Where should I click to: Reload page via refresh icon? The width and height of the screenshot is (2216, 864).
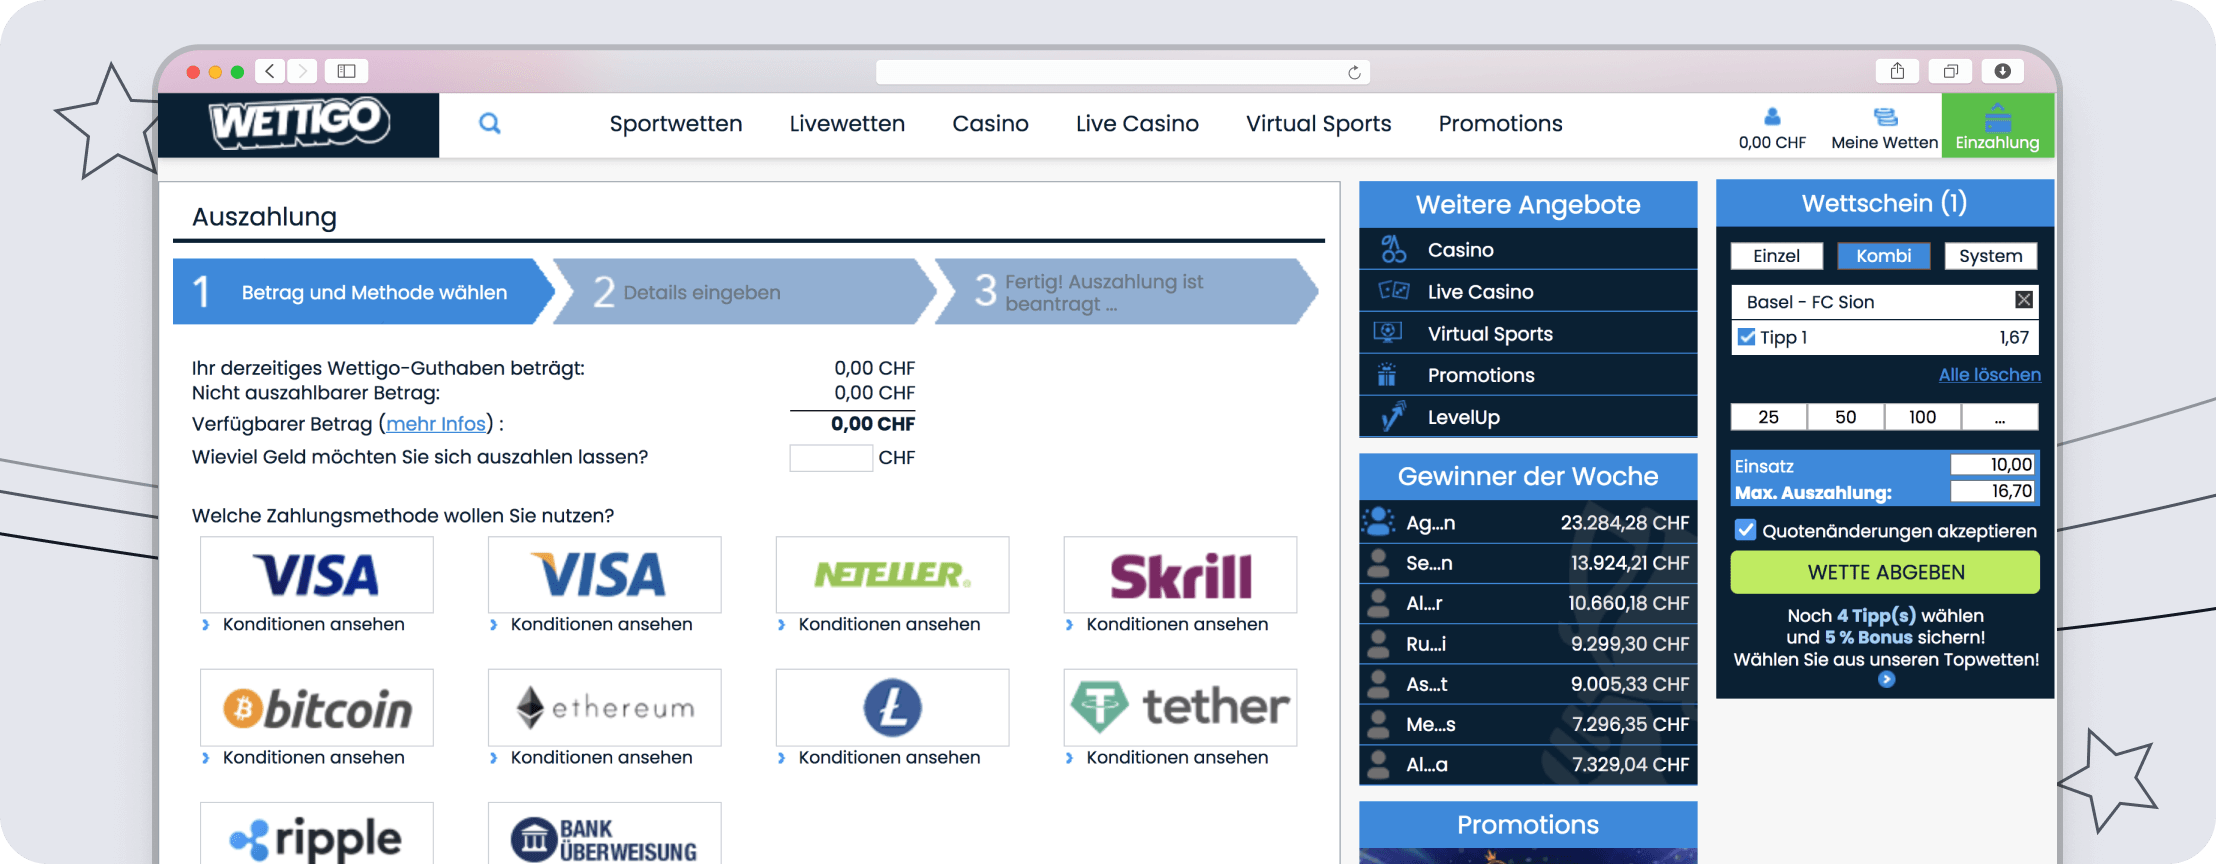[1354, 72]
